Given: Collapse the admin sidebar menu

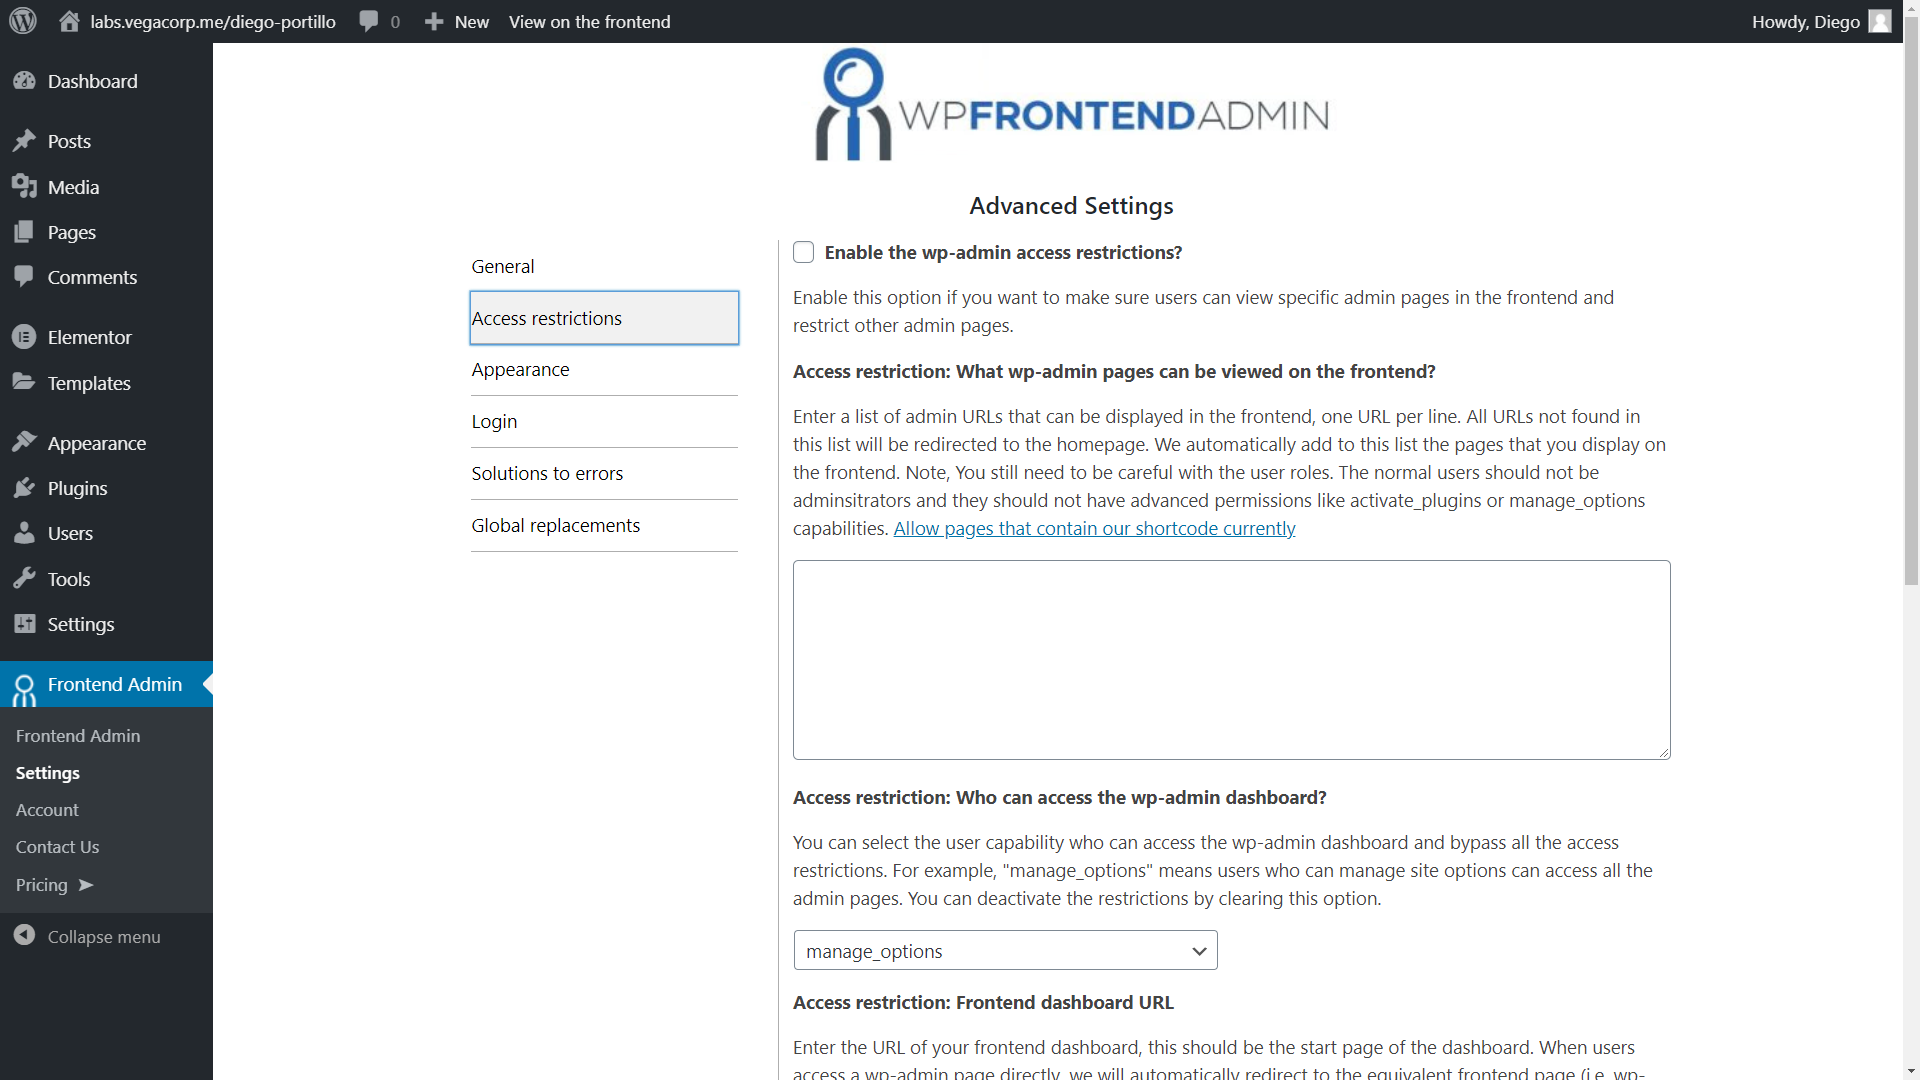Looking at the screenshot, I should [x=24, y=936].
